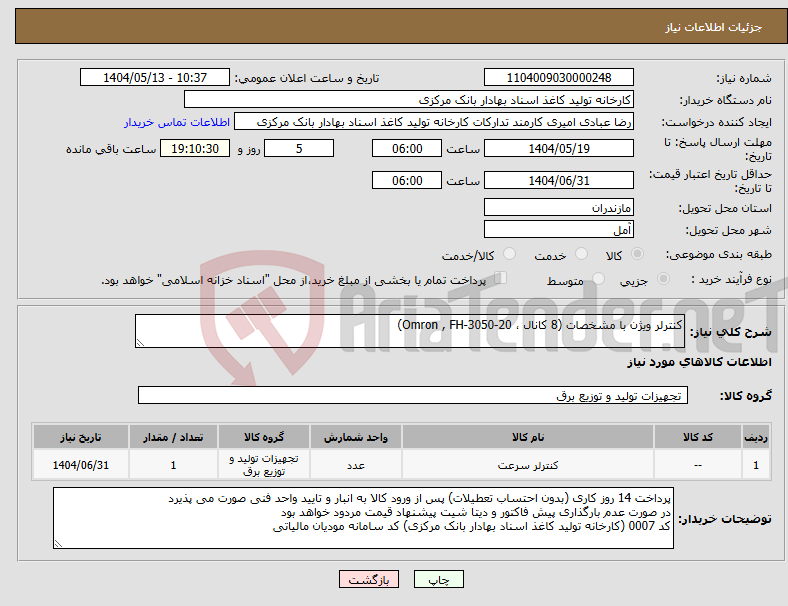Click the remaining time field 19:10:30
This screenshot has width=788, height=606.
[x=195, y=149]
